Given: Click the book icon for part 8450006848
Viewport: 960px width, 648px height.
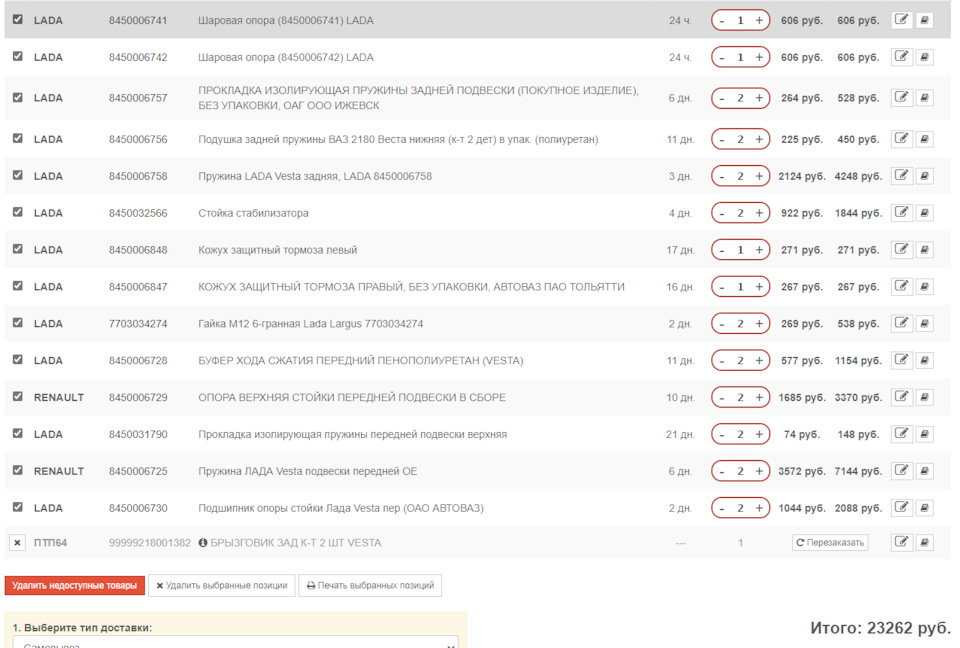Looking at the screenshot, I should [924, 249].
